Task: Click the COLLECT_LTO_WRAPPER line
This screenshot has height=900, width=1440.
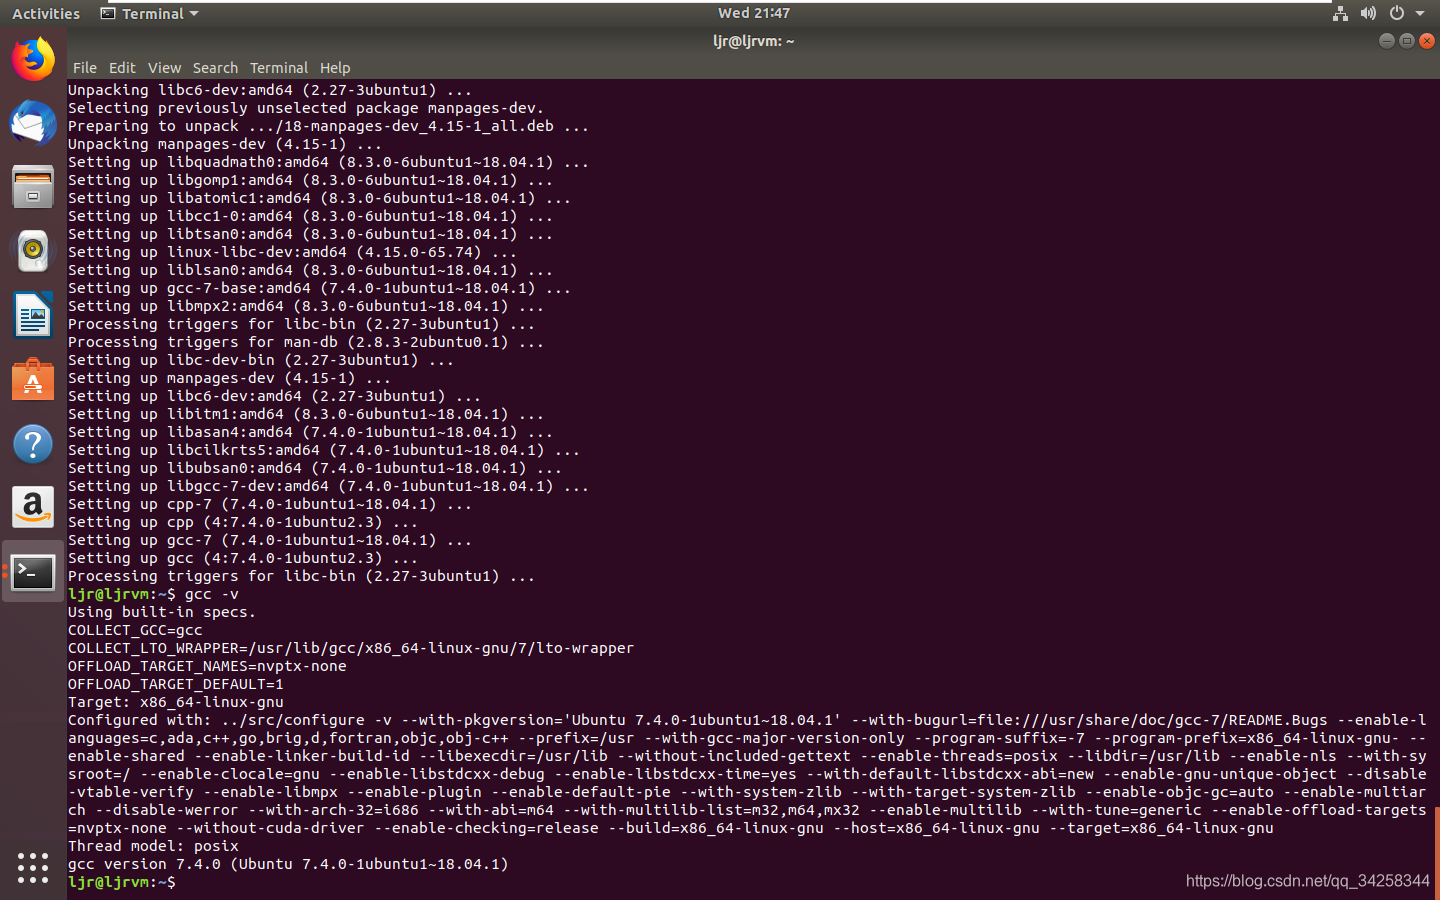Action: (351, 648)
